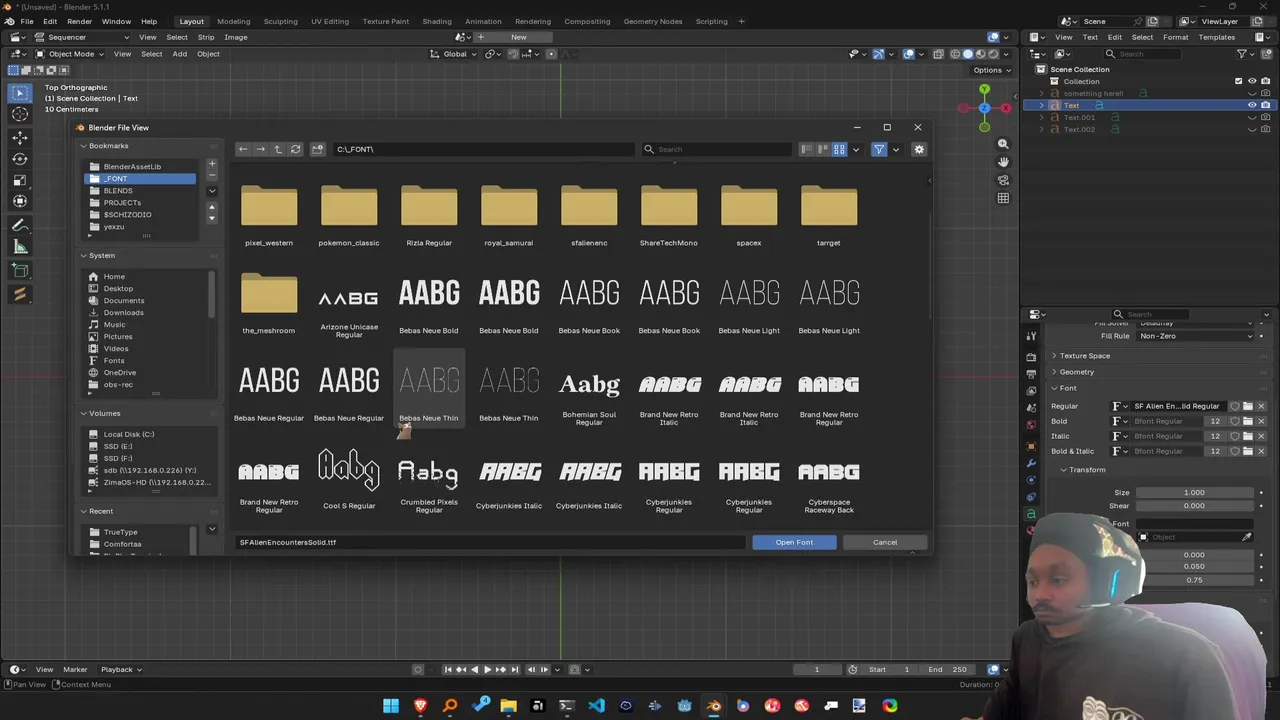Screen dimensions: 1280x720
Task: Open File View settings gear
Action: tap(919, 149)
